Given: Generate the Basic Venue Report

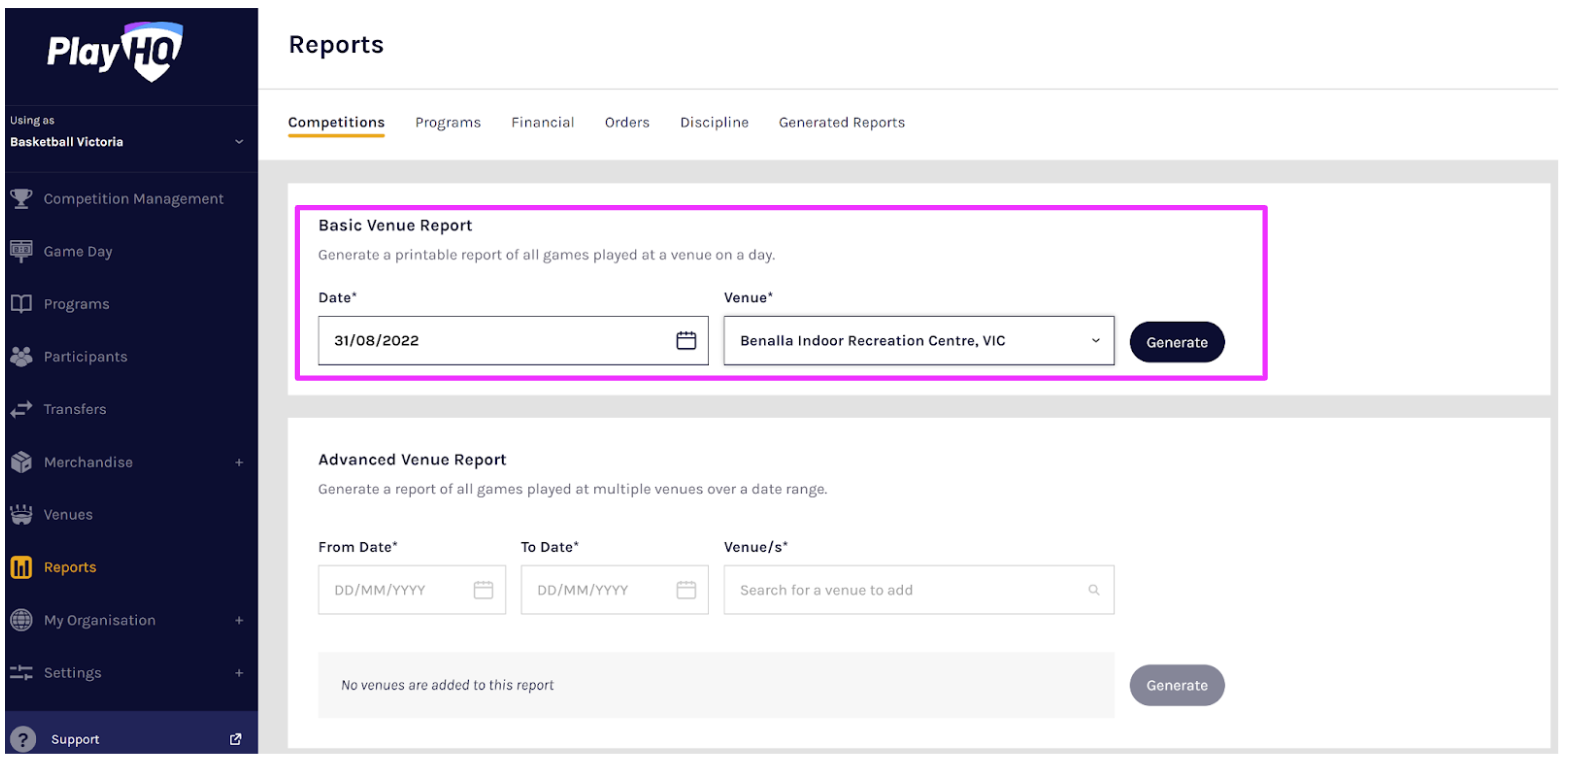Looking at the screenshot, I should pyautogui.click(x=1176, y=342).
